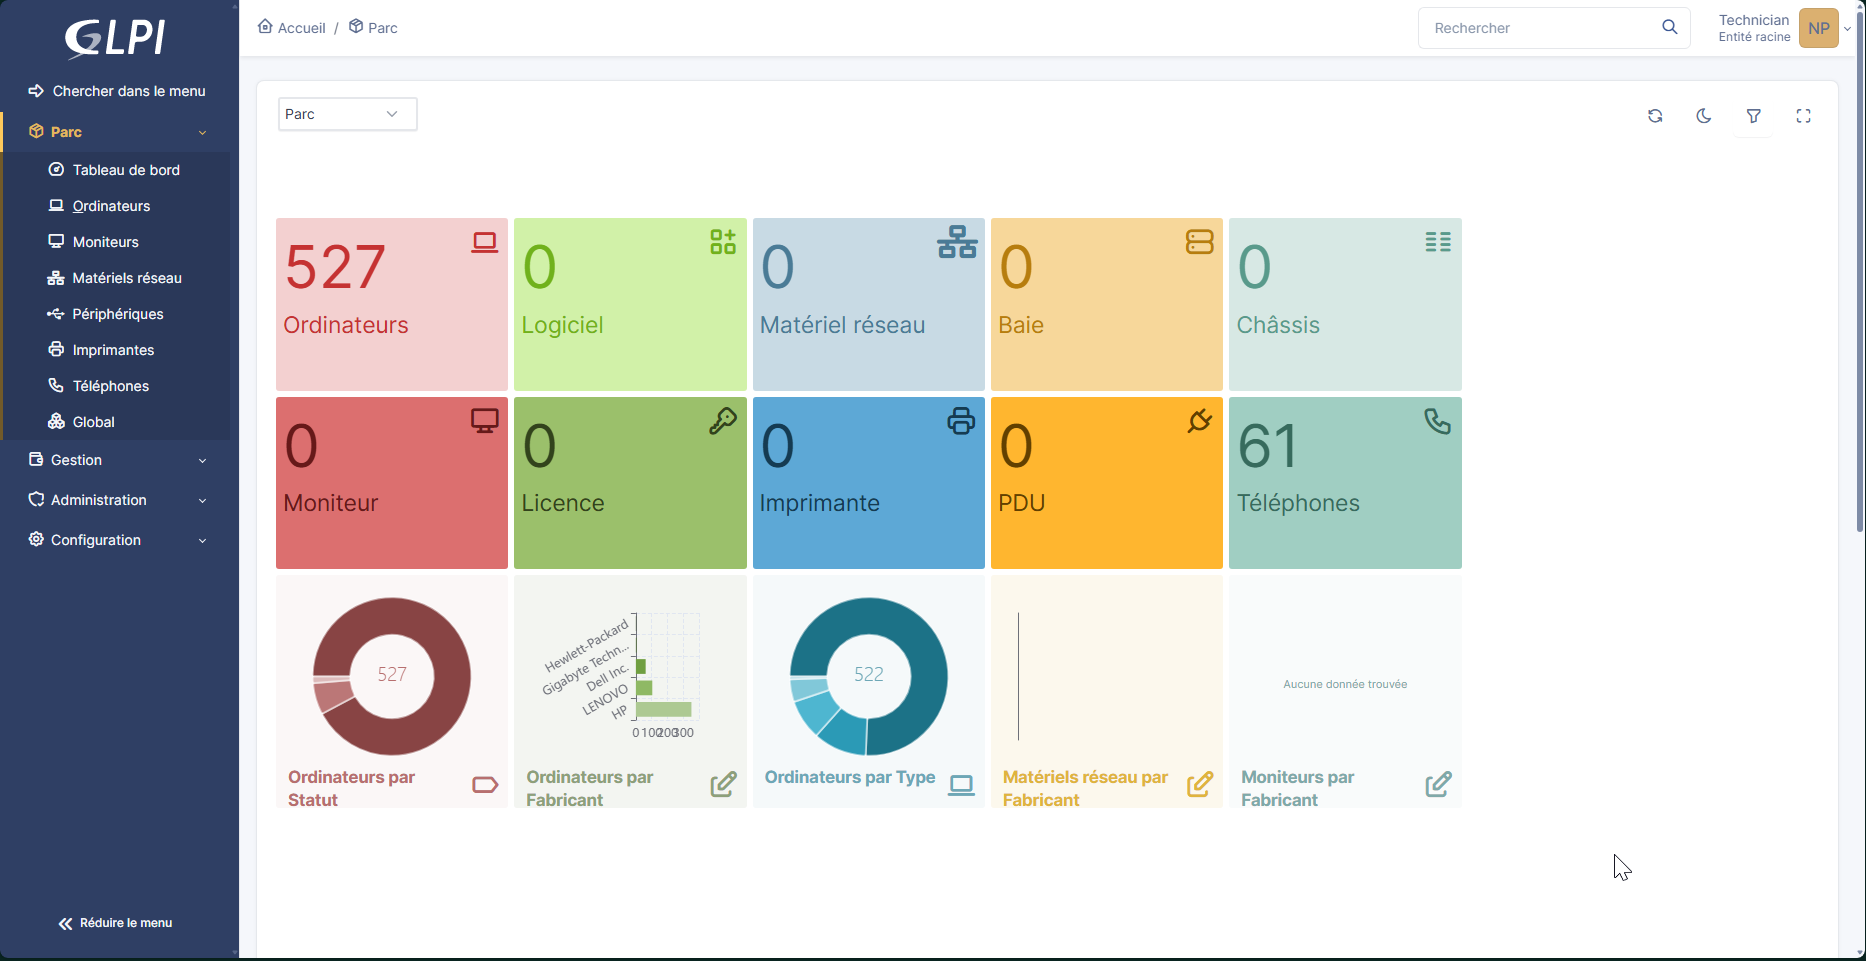The image size is (1866, 961).
Task: Click the Ordinateurs par Statut donut chart
Action: [x=391, y=676]
